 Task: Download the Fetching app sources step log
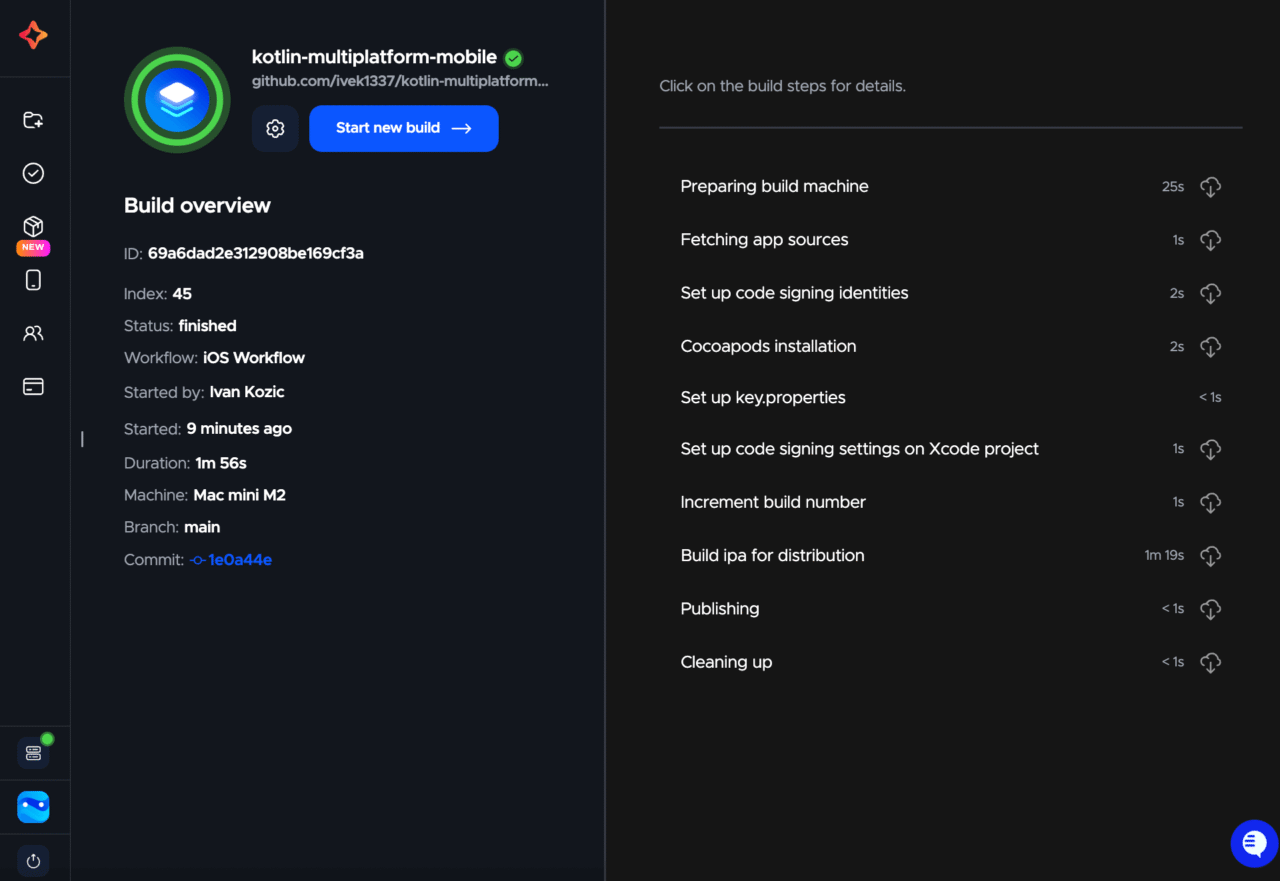coord(1210,240)
